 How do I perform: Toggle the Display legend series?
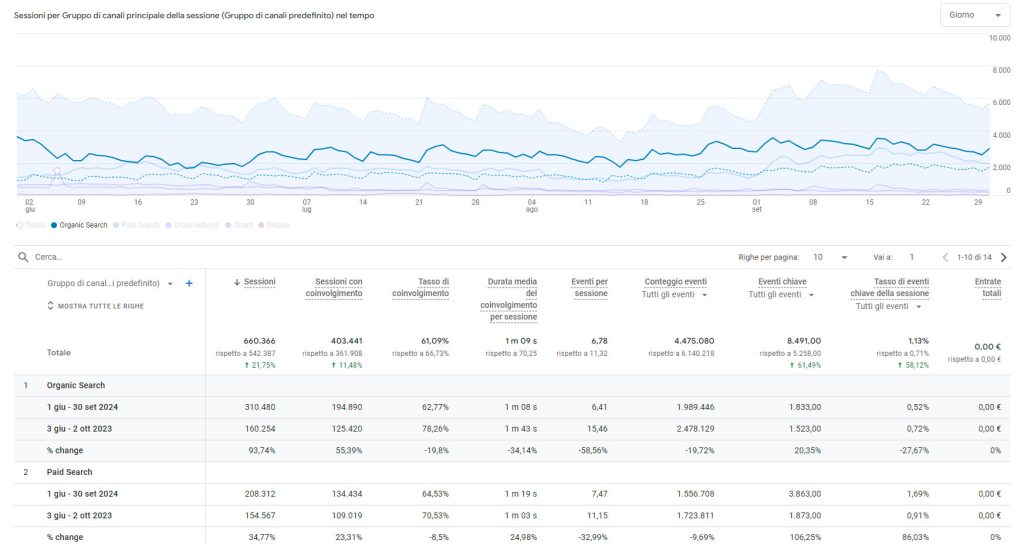[x=274, y=225]
